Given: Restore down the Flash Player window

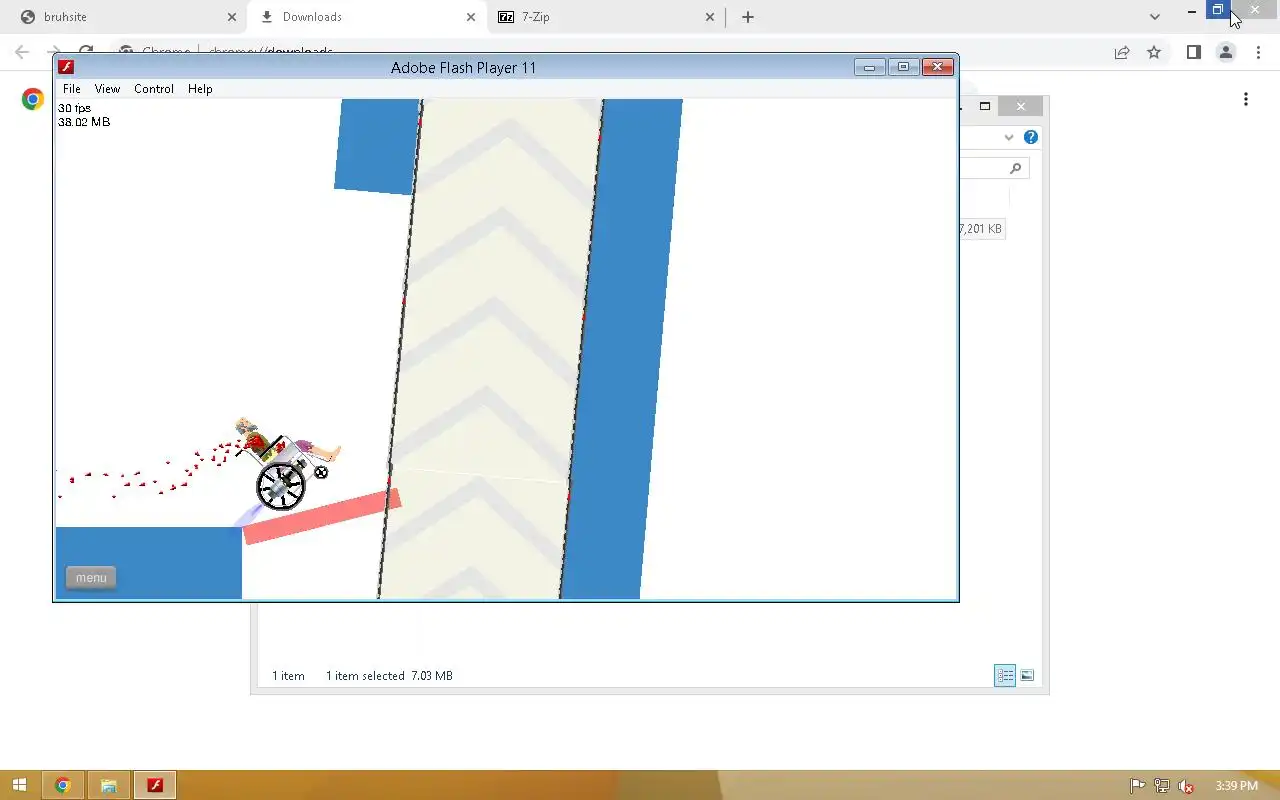Looking at the screenshot, I should tap(904, 67).
